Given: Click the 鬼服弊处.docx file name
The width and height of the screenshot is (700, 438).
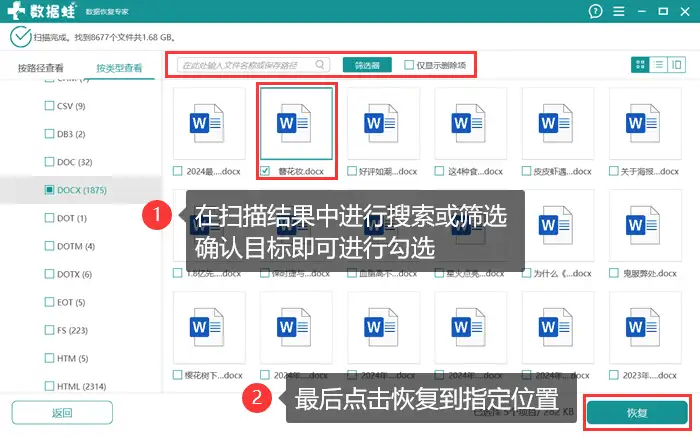Looking at the screenshot, I should coord(650,273).
